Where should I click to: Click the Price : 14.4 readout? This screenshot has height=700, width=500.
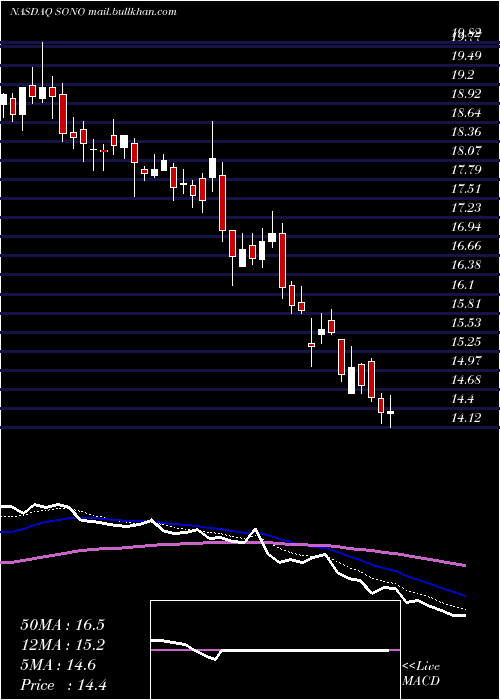click(63, 685)
